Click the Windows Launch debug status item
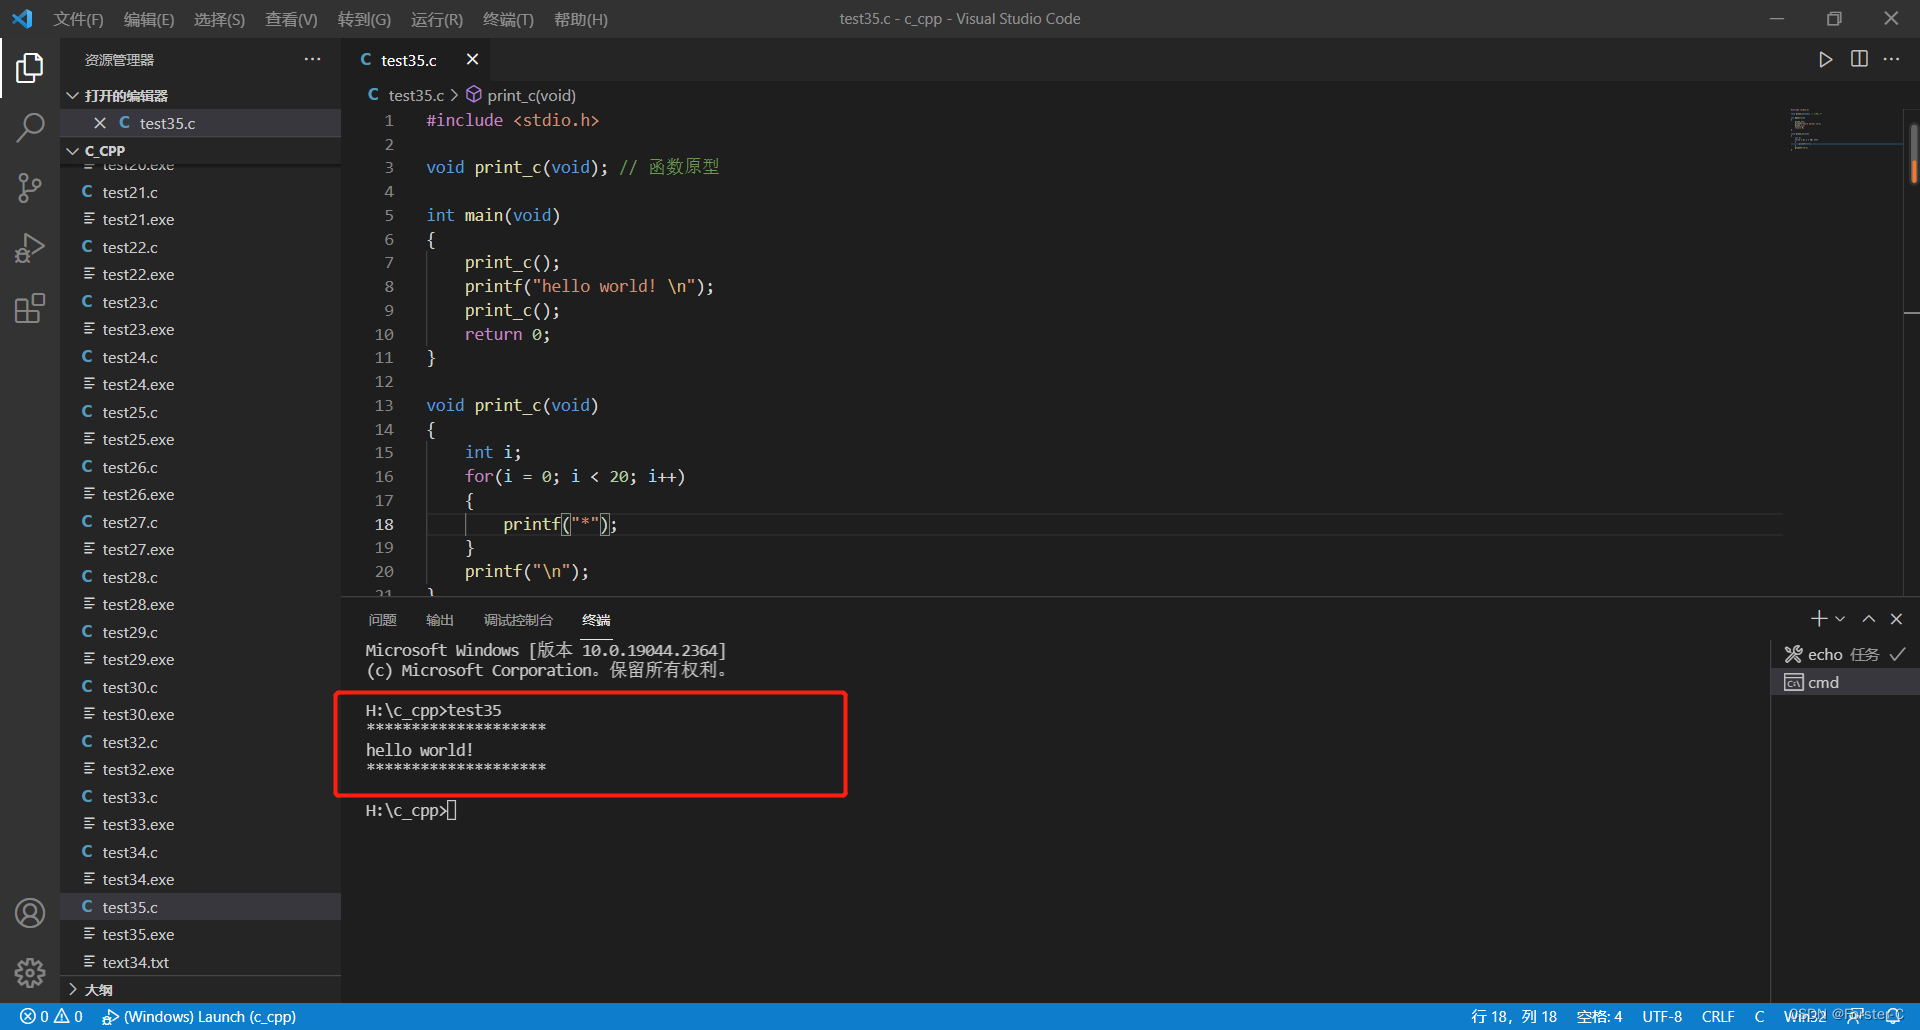The image size is (1920, 1030). tap(199, 1016)
